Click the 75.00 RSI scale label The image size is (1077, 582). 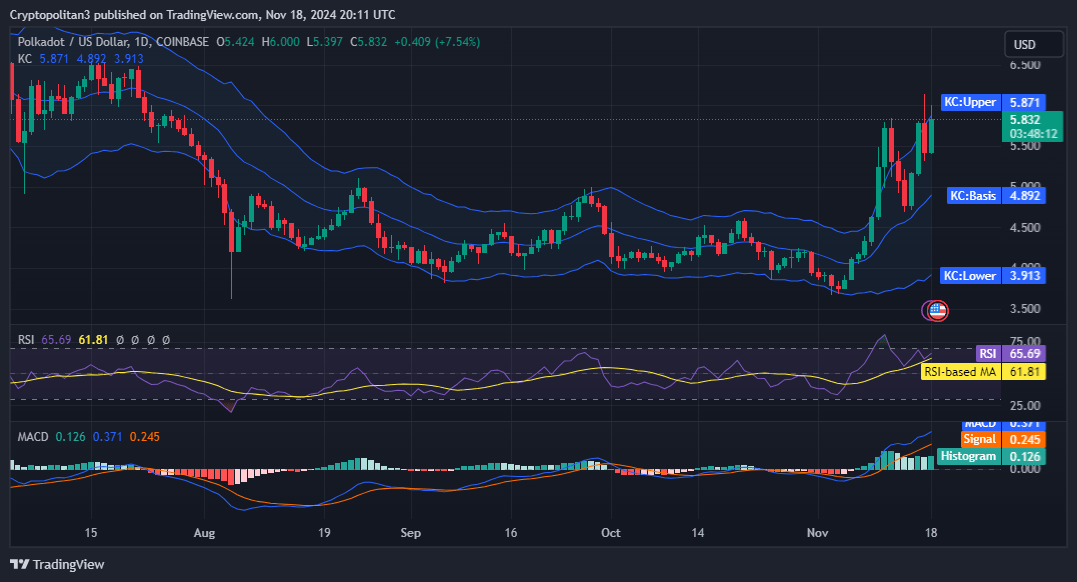click(x=1025, y=342)
